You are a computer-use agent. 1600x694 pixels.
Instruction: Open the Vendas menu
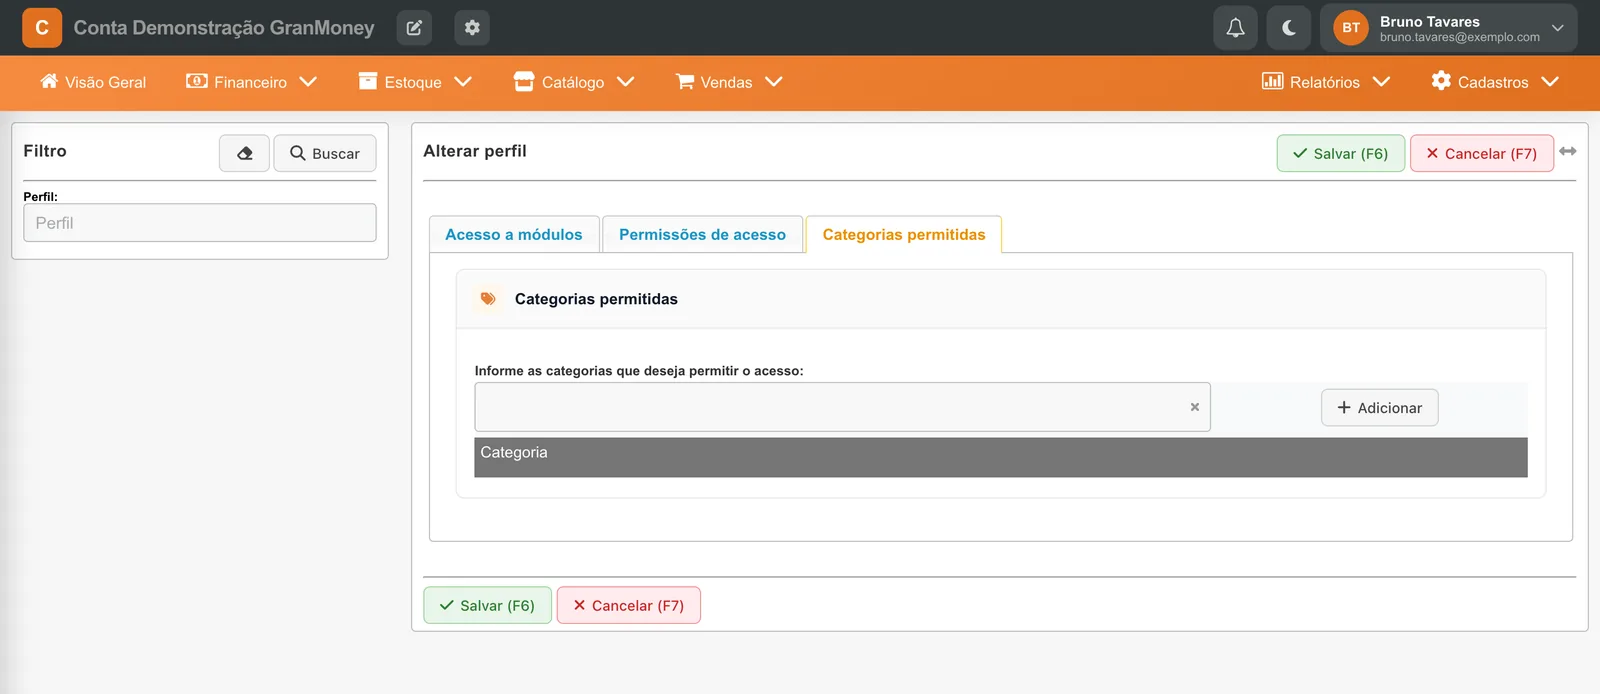click(728, 82)
